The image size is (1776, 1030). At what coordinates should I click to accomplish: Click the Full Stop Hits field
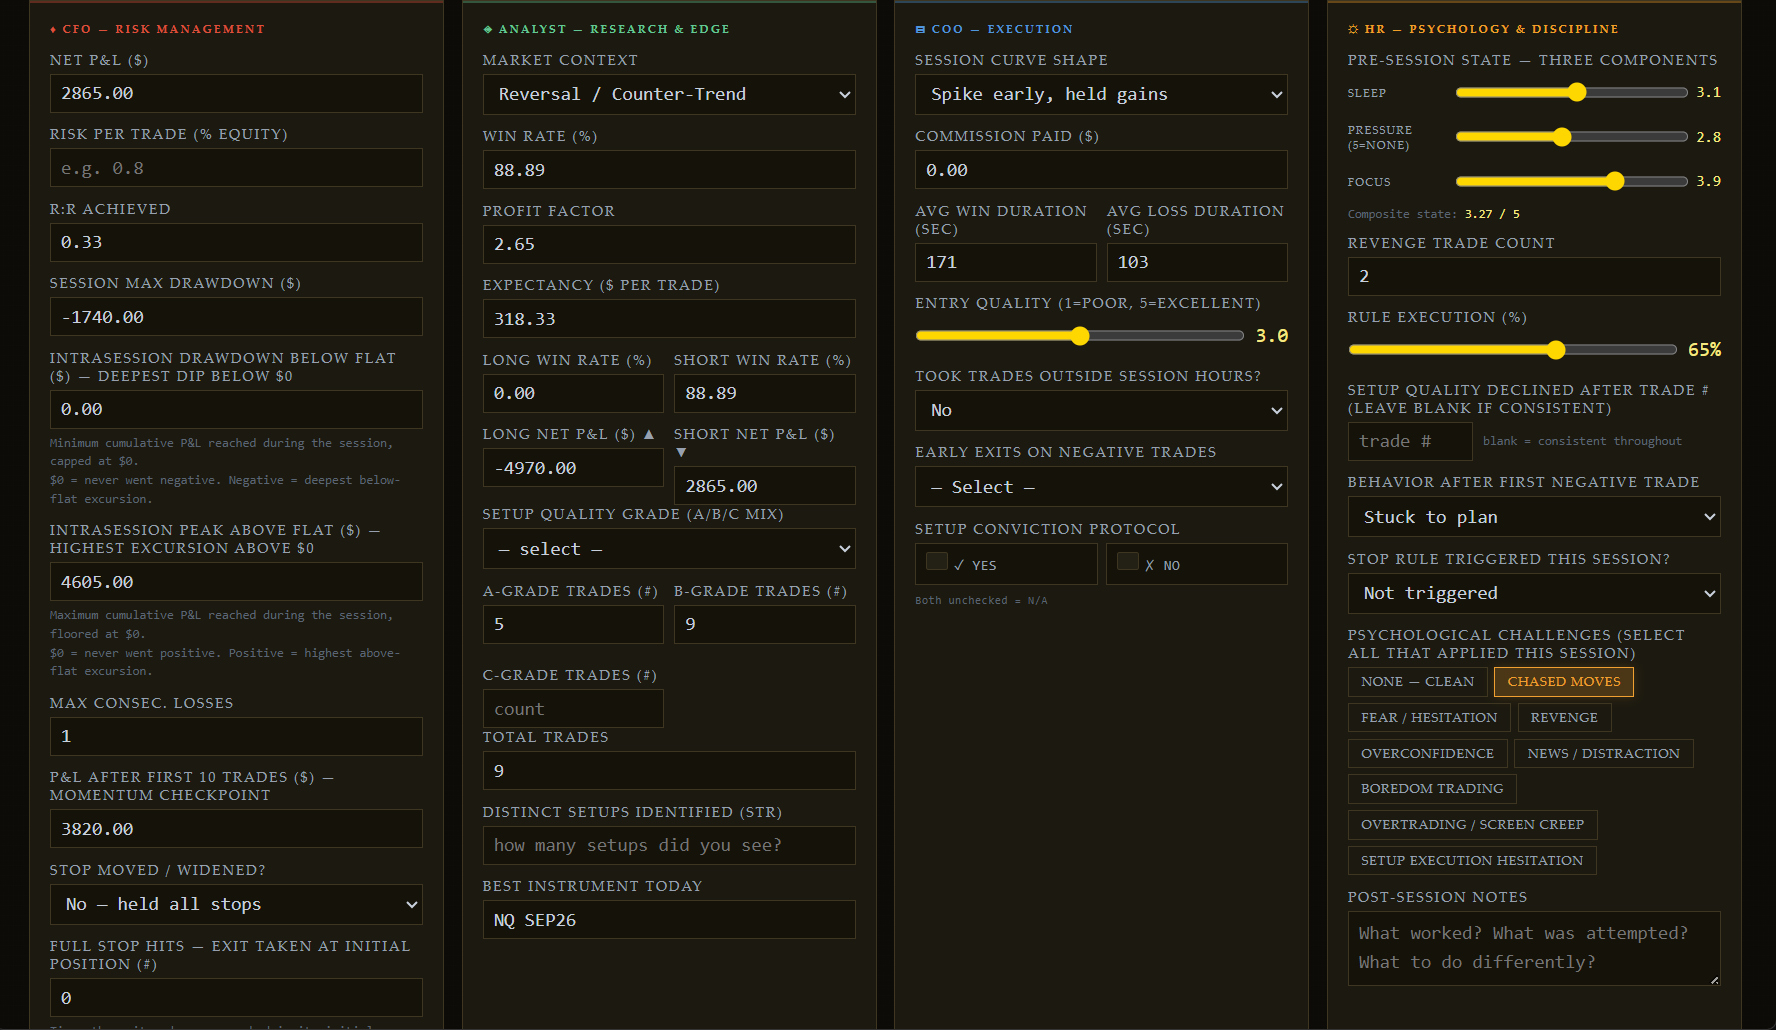[x=236, y=998]
